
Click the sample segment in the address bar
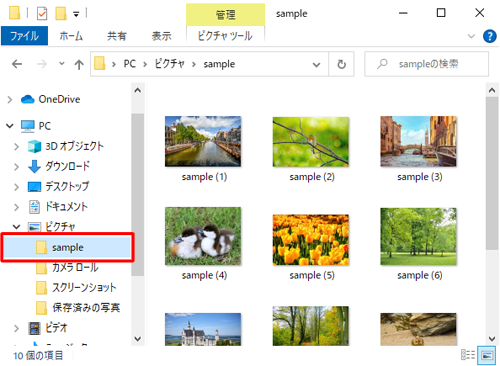tap(219, 64)
